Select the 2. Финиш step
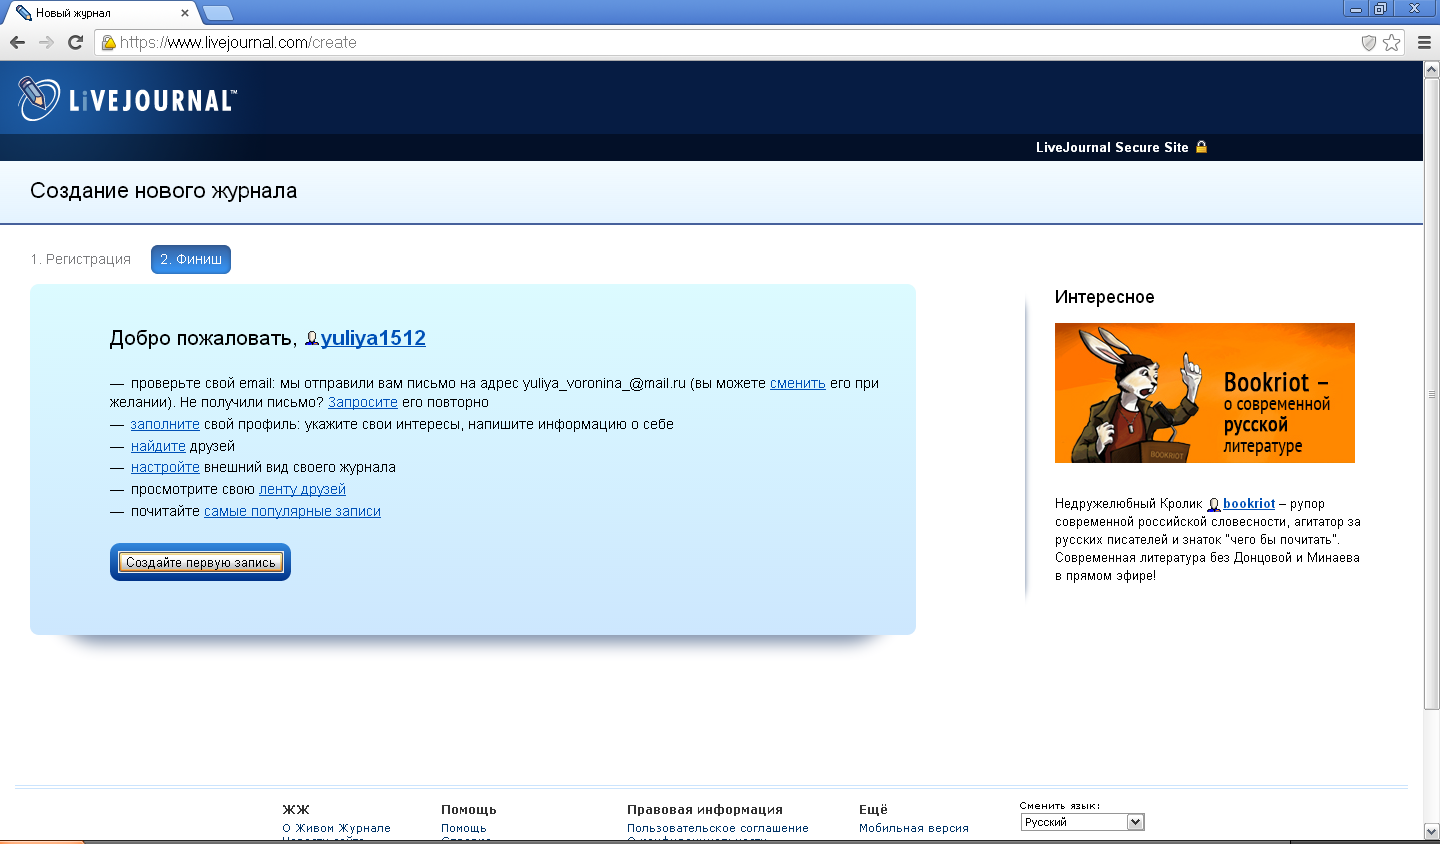This screenshot has width=1440, height=844. pos(191,259)
